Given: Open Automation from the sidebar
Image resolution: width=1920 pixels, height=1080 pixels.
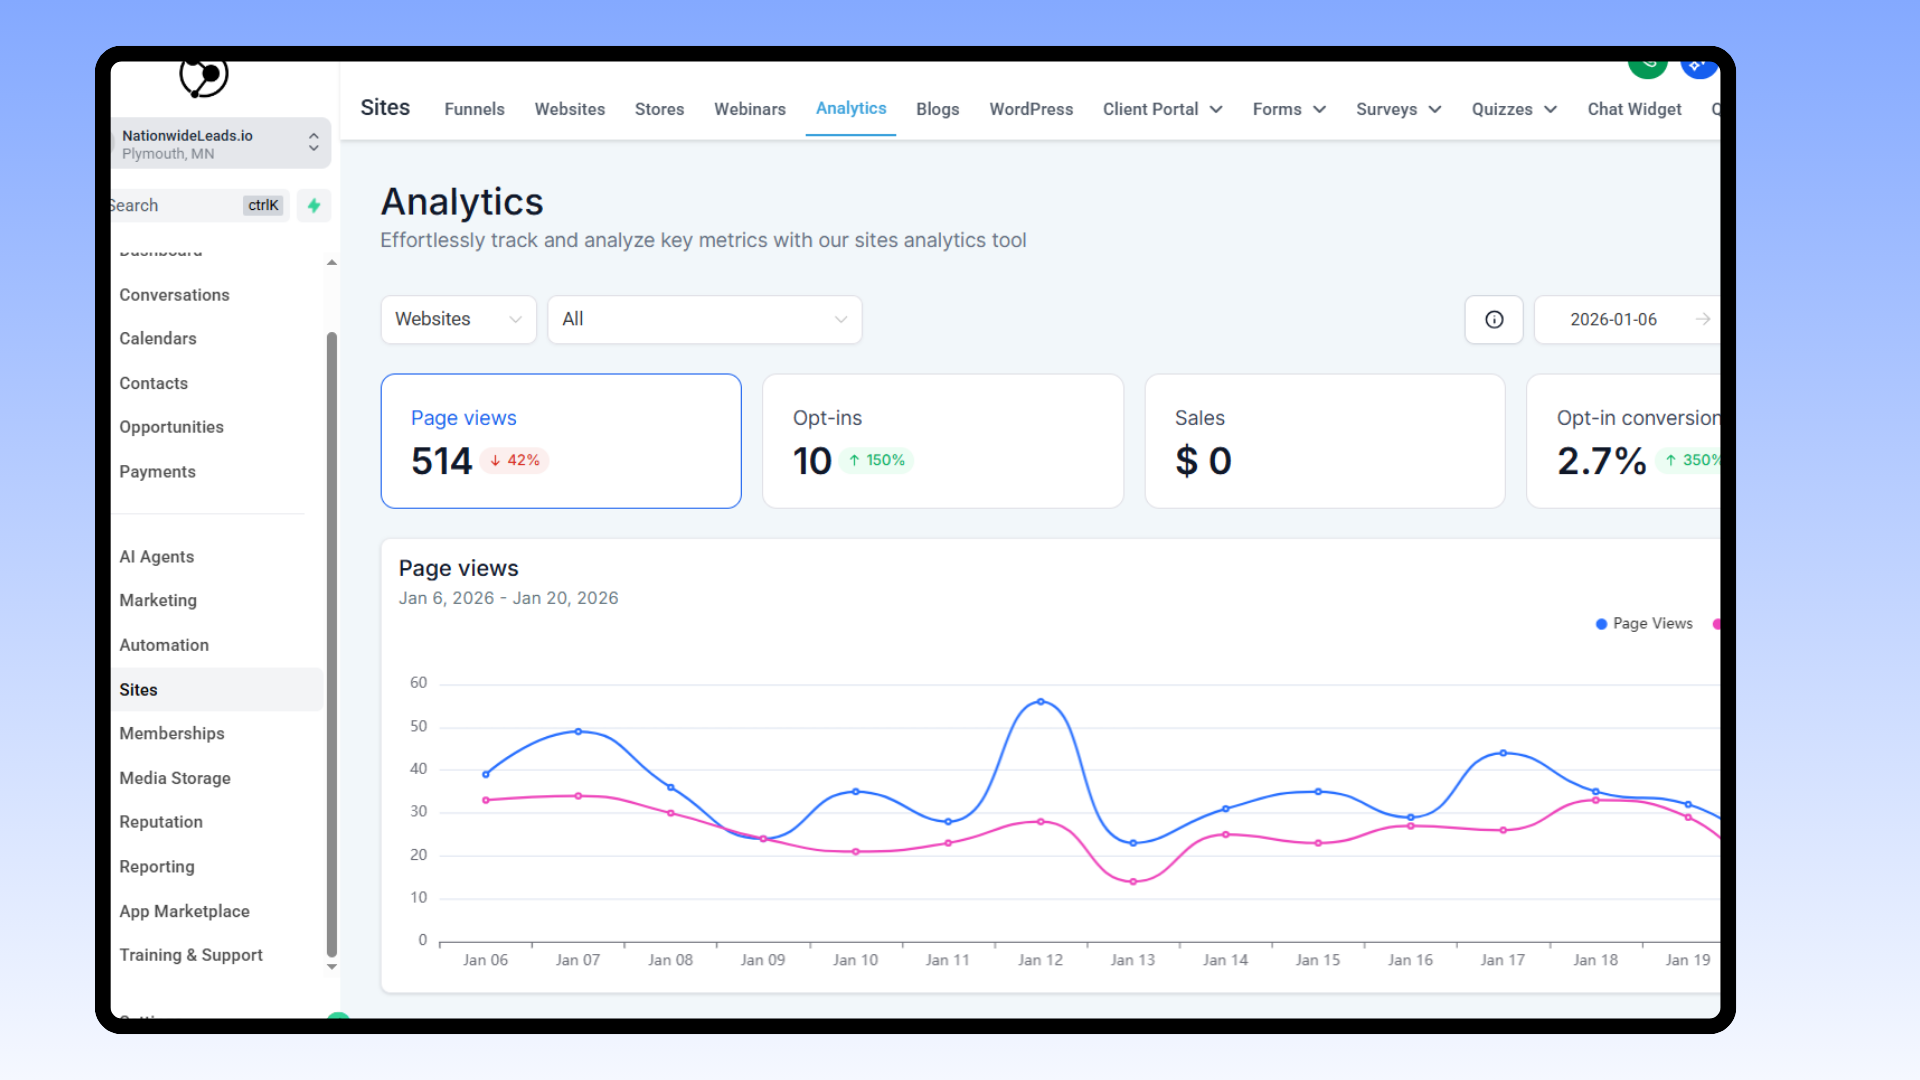Looking at the screenshot, I should [163, 645].
